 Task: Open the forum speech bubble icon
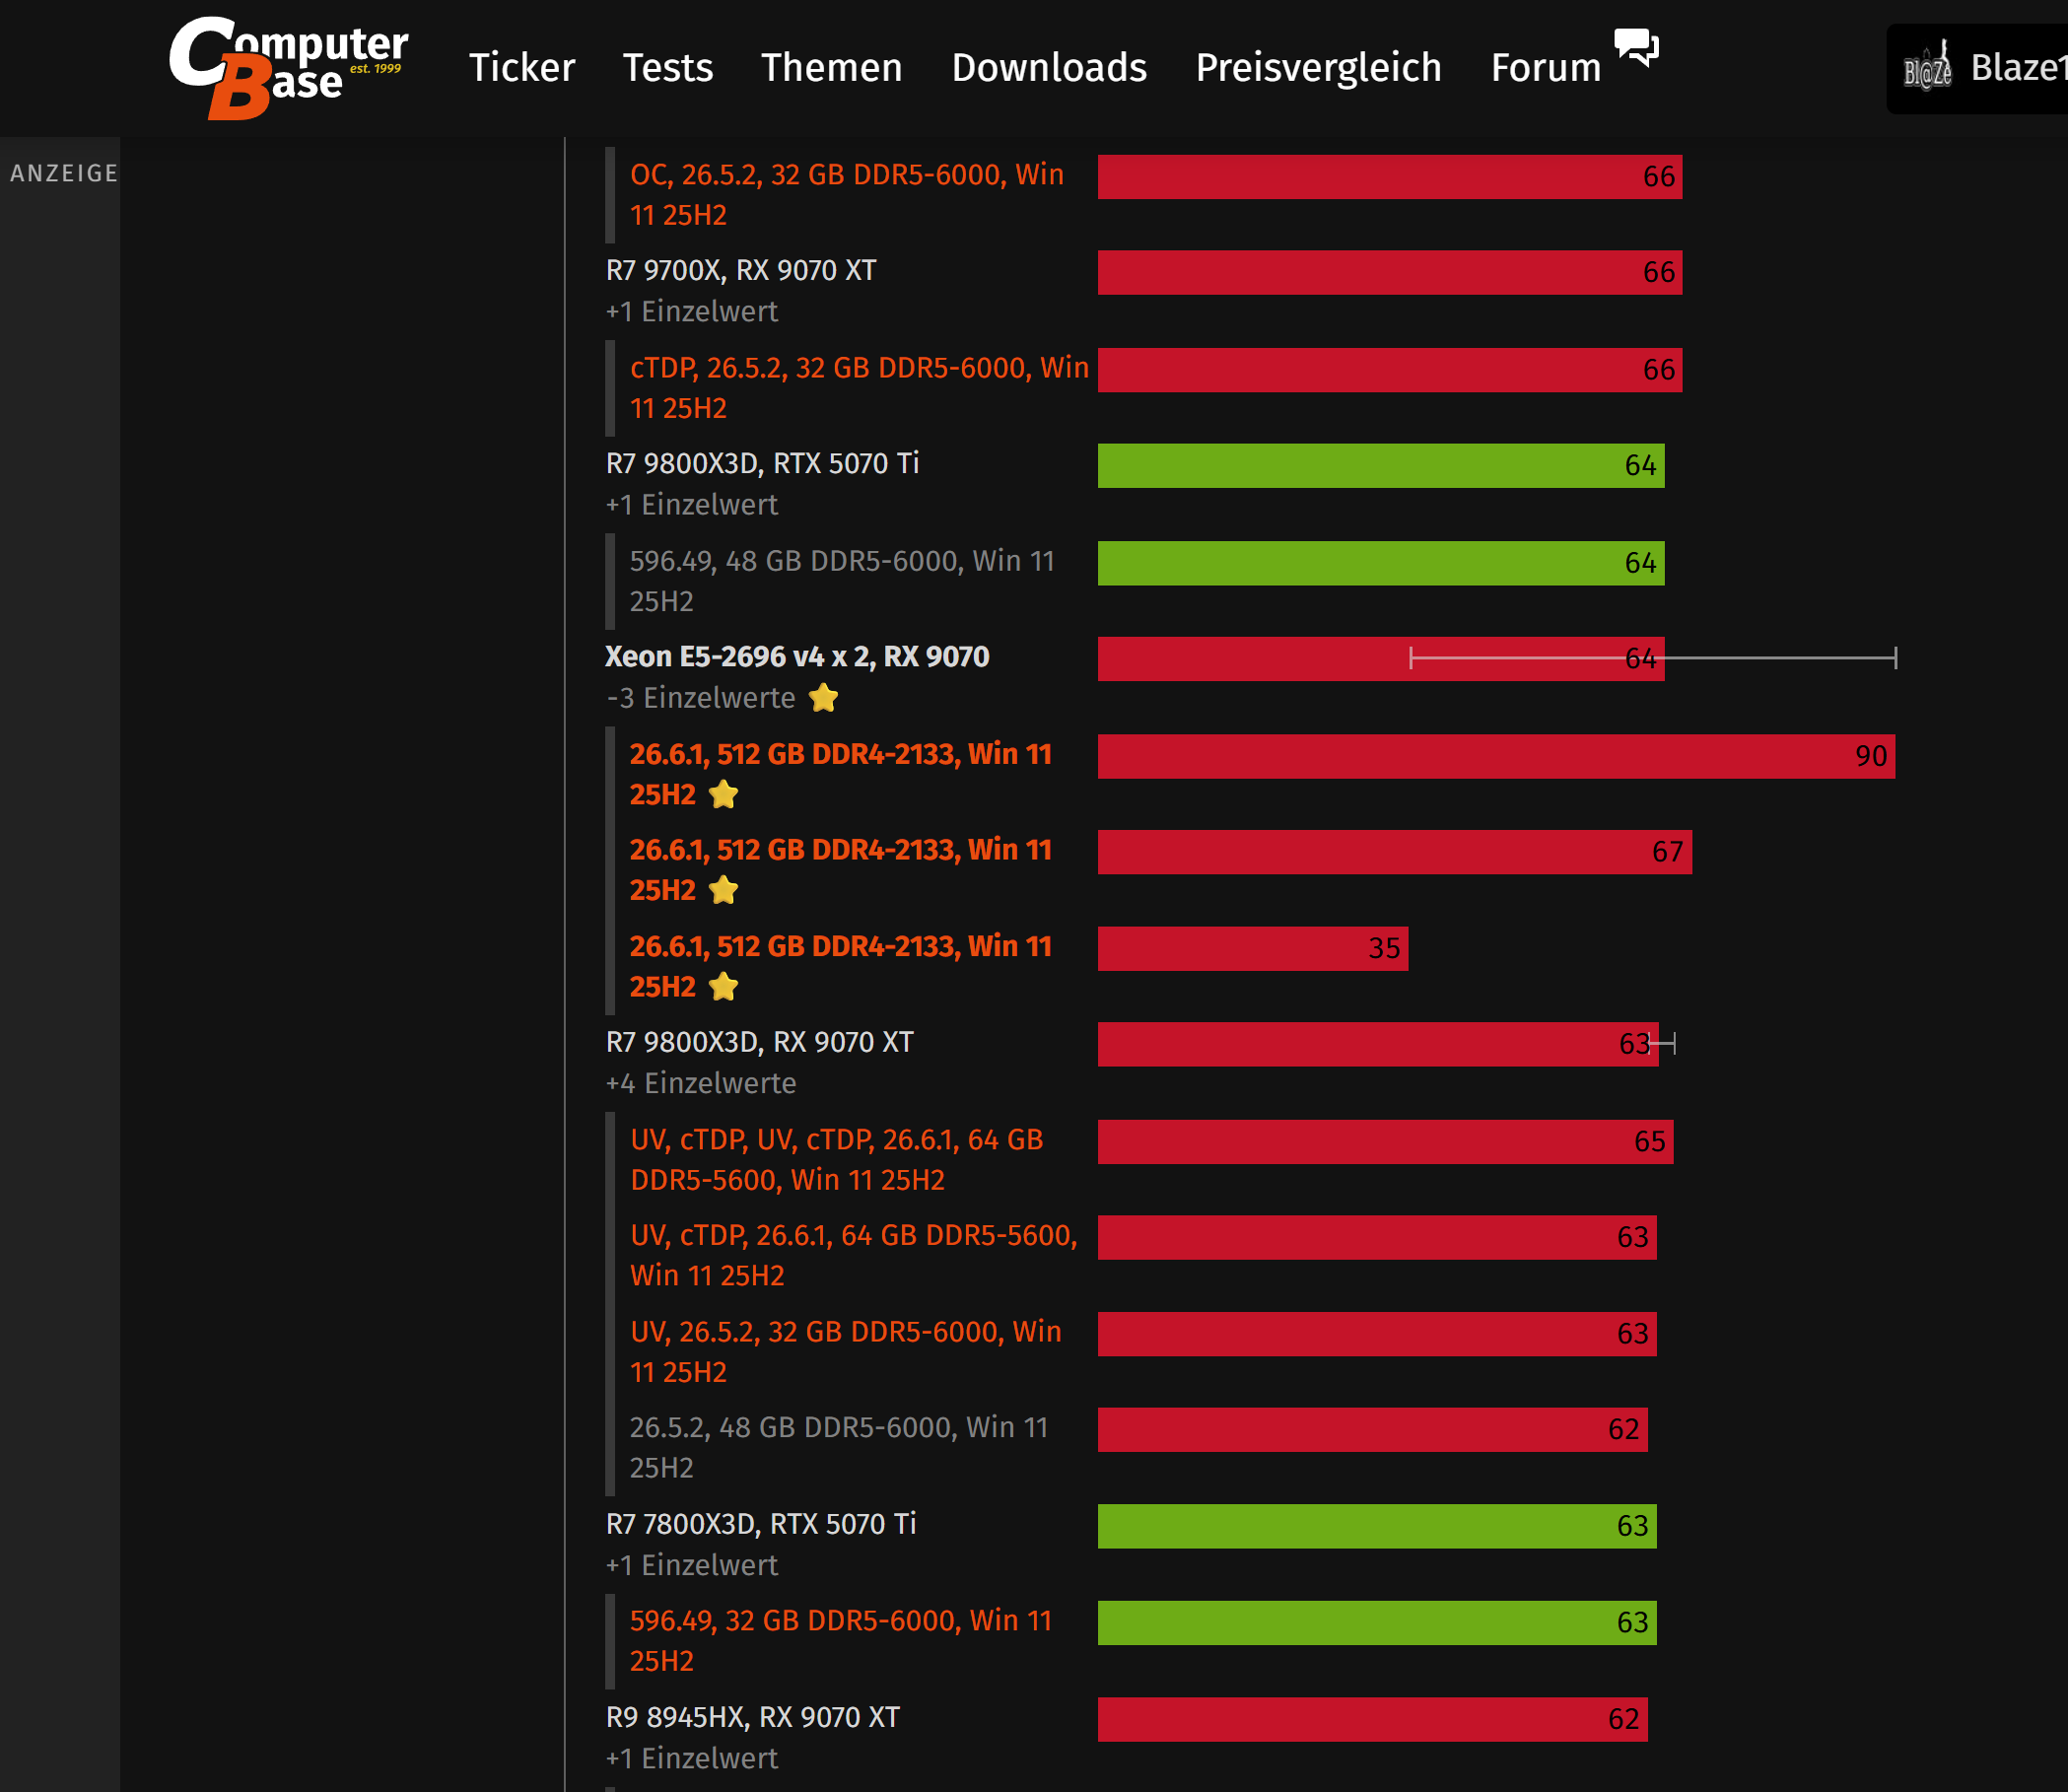1636,46
